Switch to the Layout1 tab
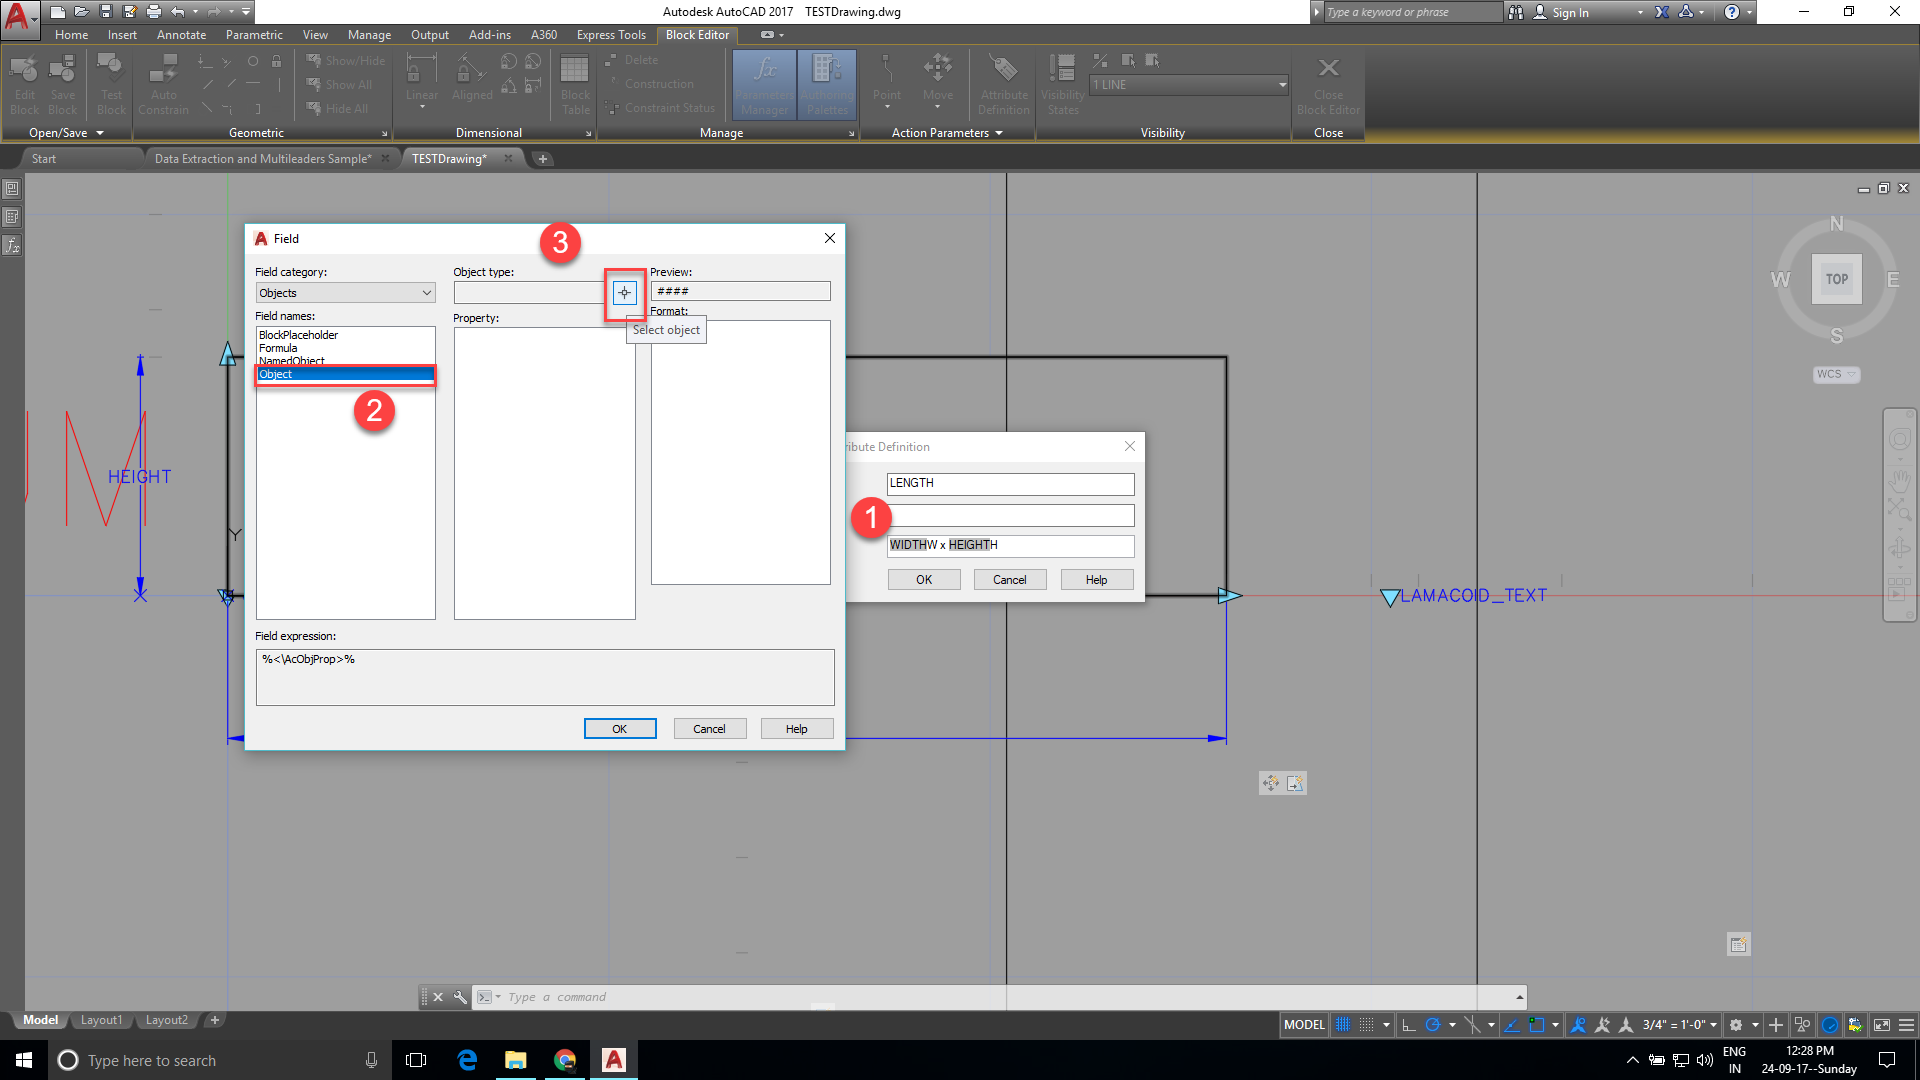 point(101,1020)
